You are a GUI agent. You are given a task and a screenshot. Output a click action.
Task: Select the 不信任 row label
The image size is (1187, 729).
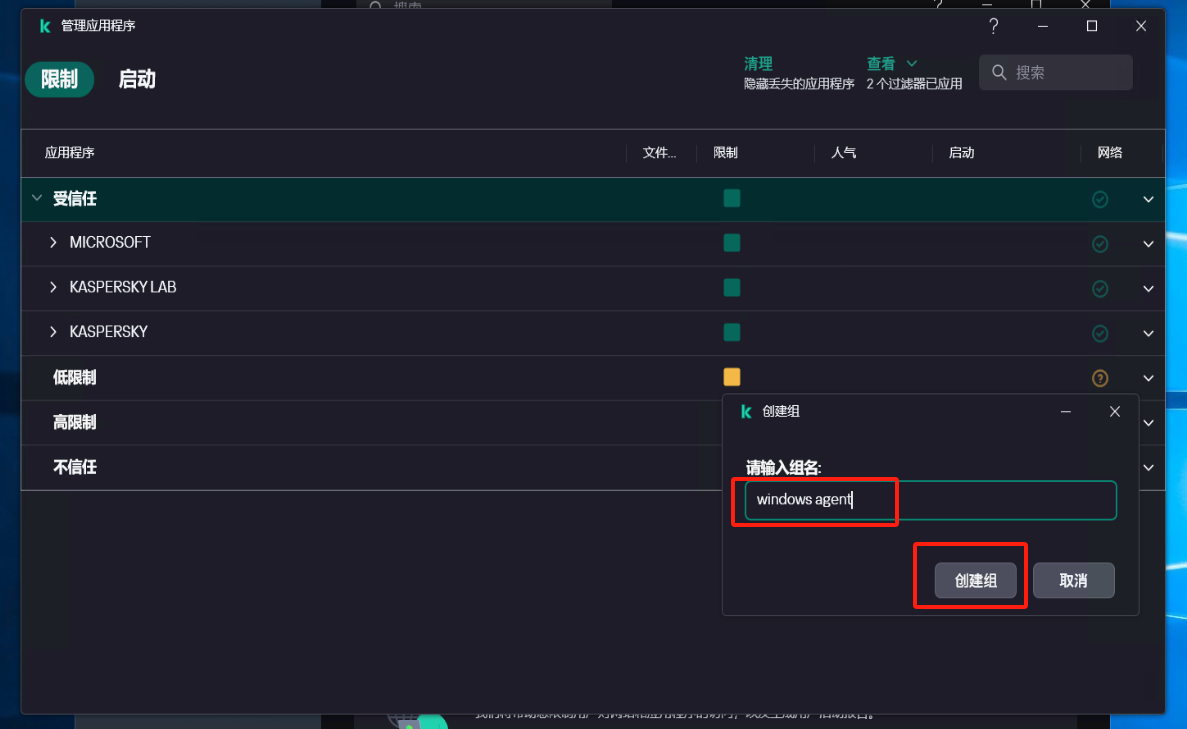point(74,467)
